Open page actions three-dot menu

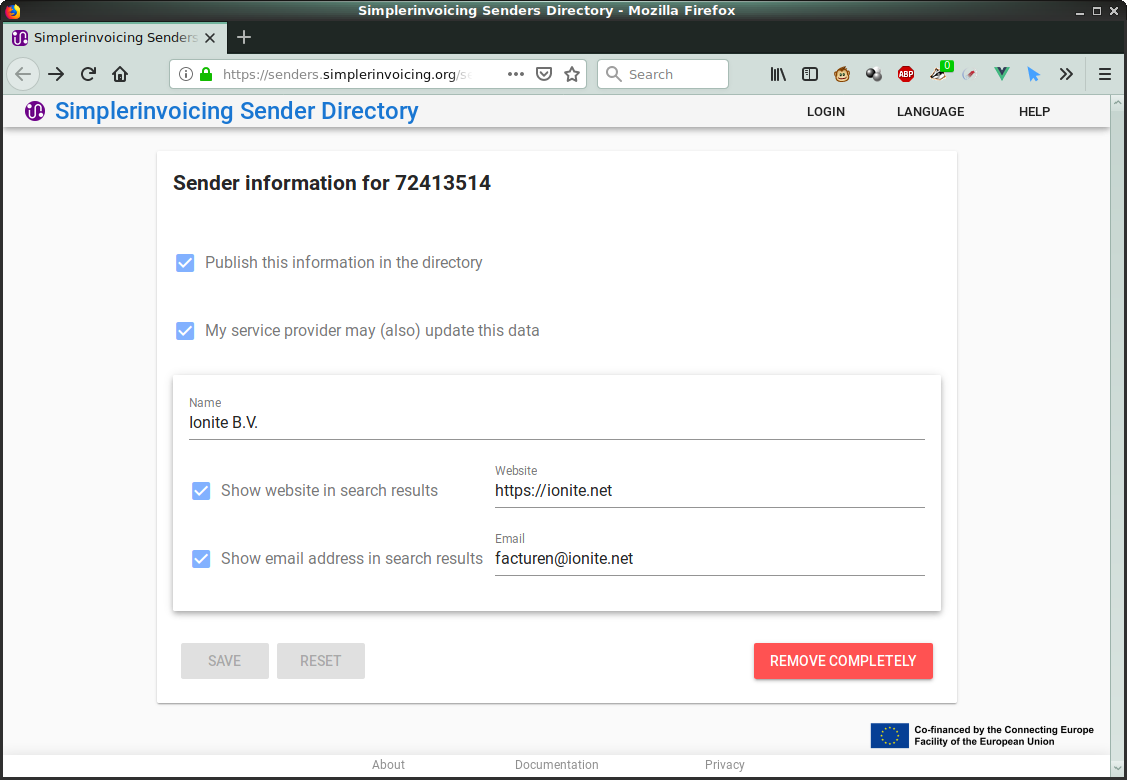pyautogui.click(x=515, y=74)
